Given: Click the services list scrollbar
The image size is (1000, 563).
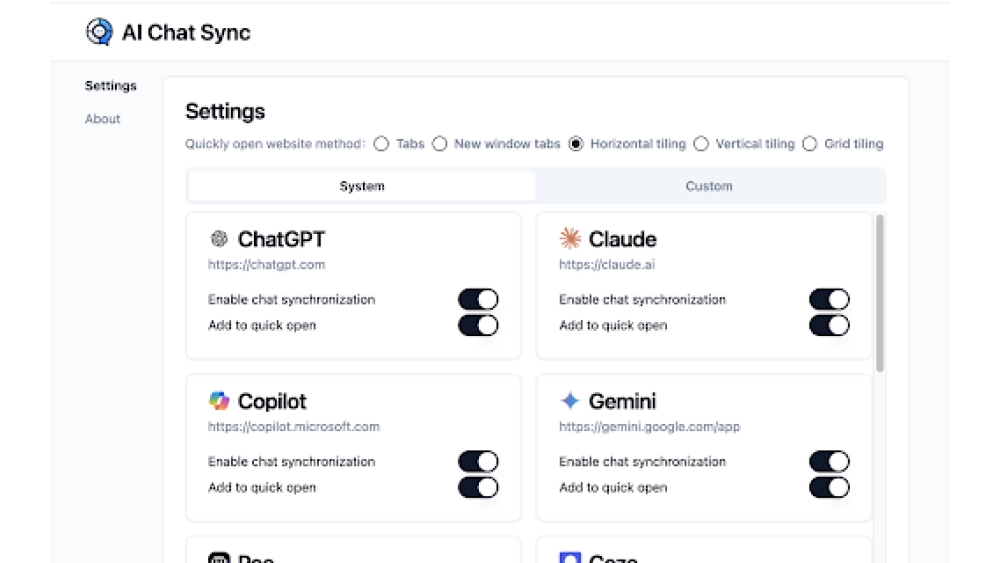Looking at the screenshot, I should click(880, 293).
